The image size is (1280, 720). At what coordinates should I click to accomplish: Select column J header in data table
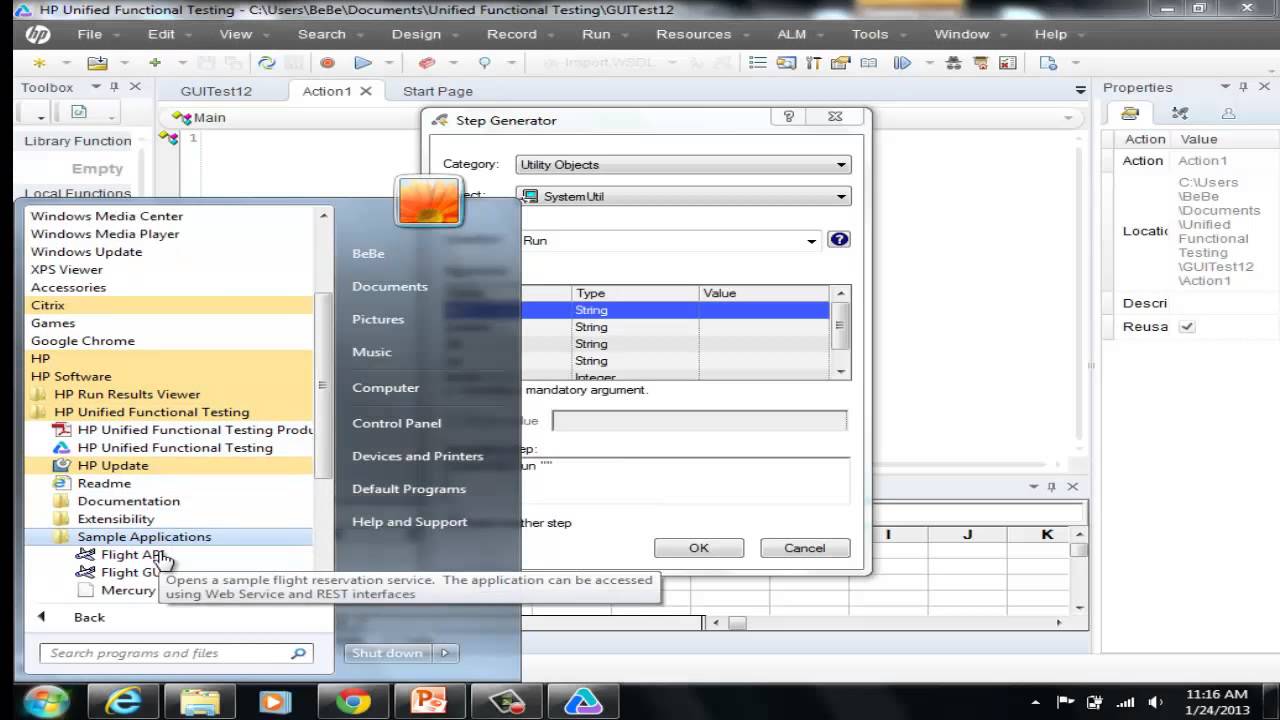[x=968, y=534]
